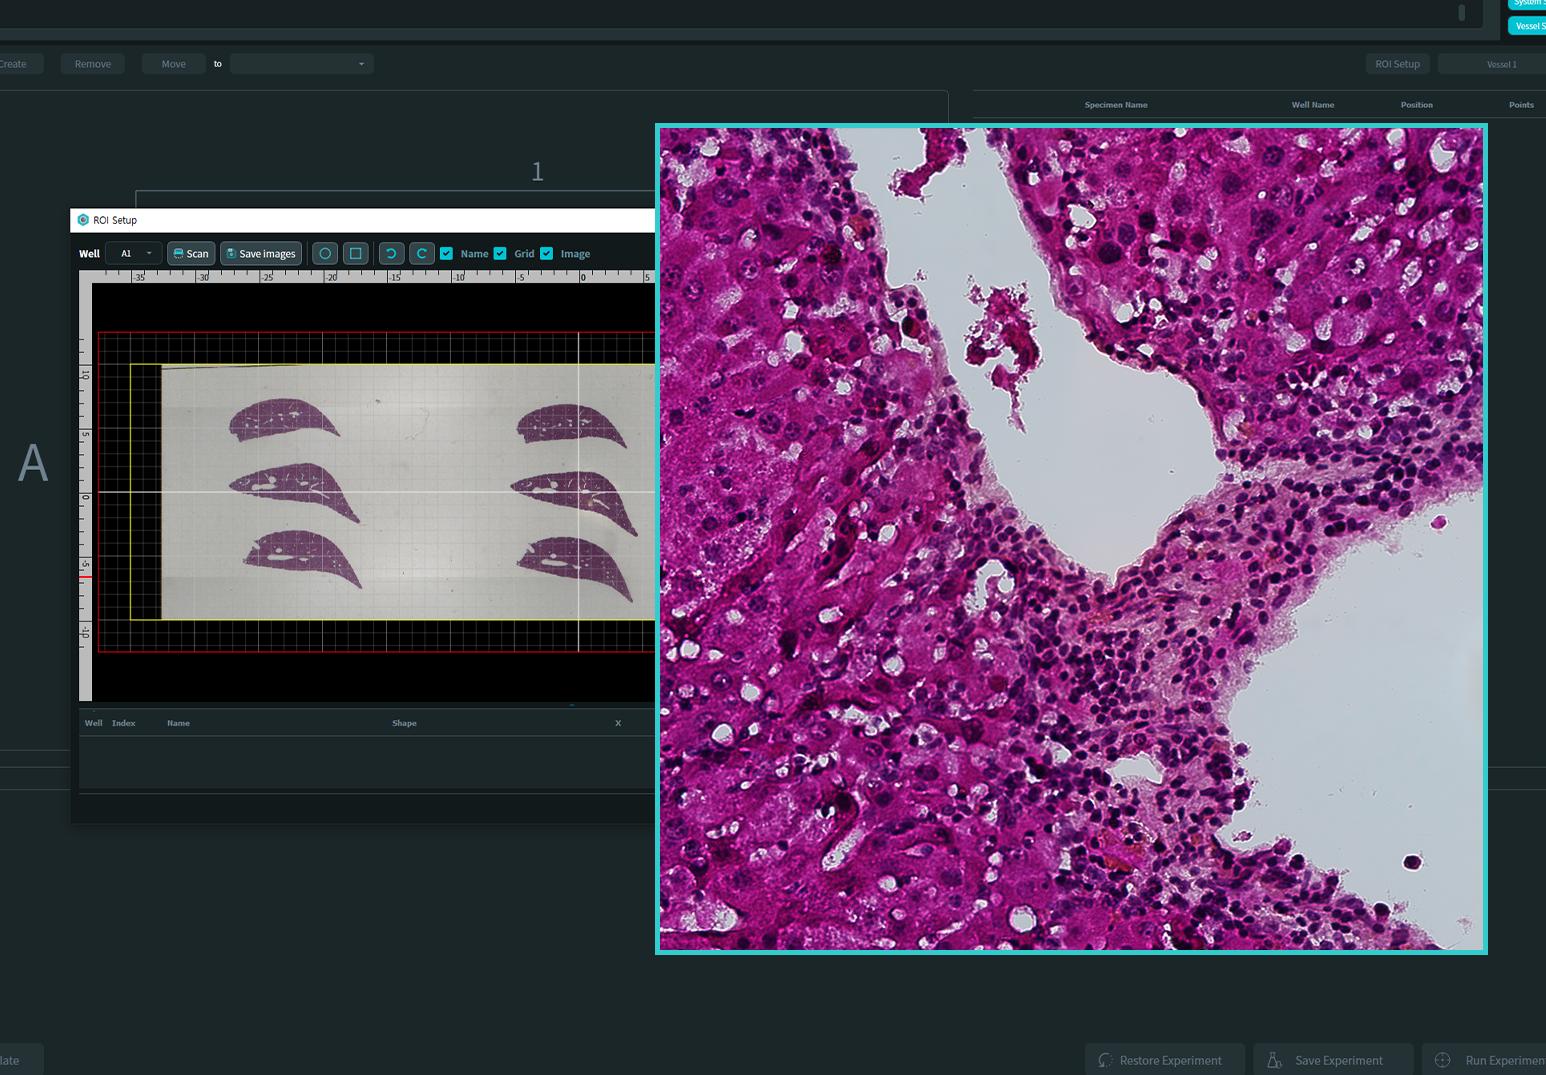The image size is (1546, 1075).
Task: Toggle the Image checkbox
Action: click(547, 254)
